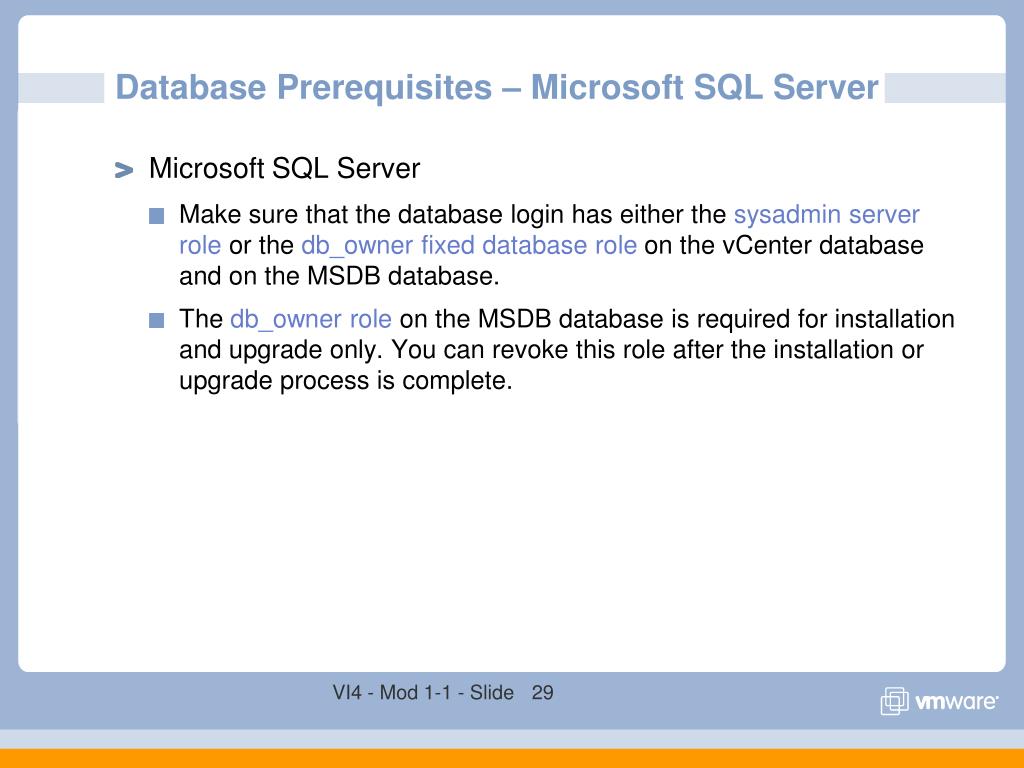Click the light blue bar left of title

tap(61, 88)
